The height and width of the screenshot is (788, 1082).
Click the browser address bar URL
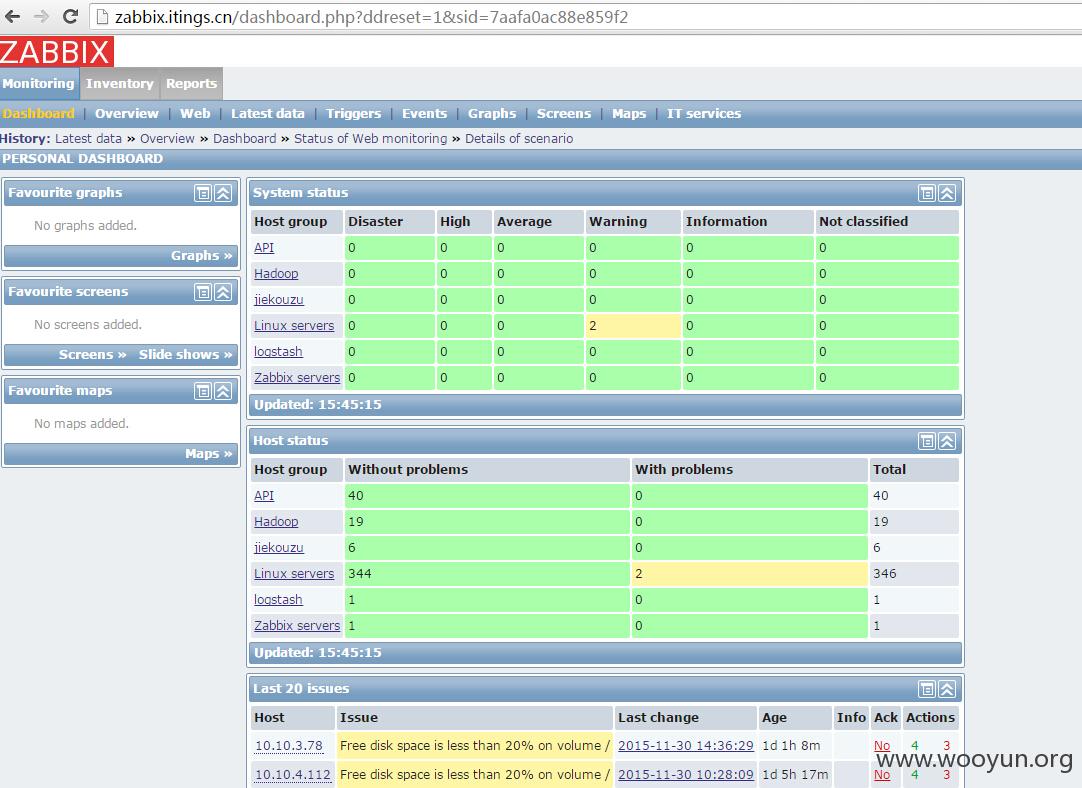[x=371, y=17]
